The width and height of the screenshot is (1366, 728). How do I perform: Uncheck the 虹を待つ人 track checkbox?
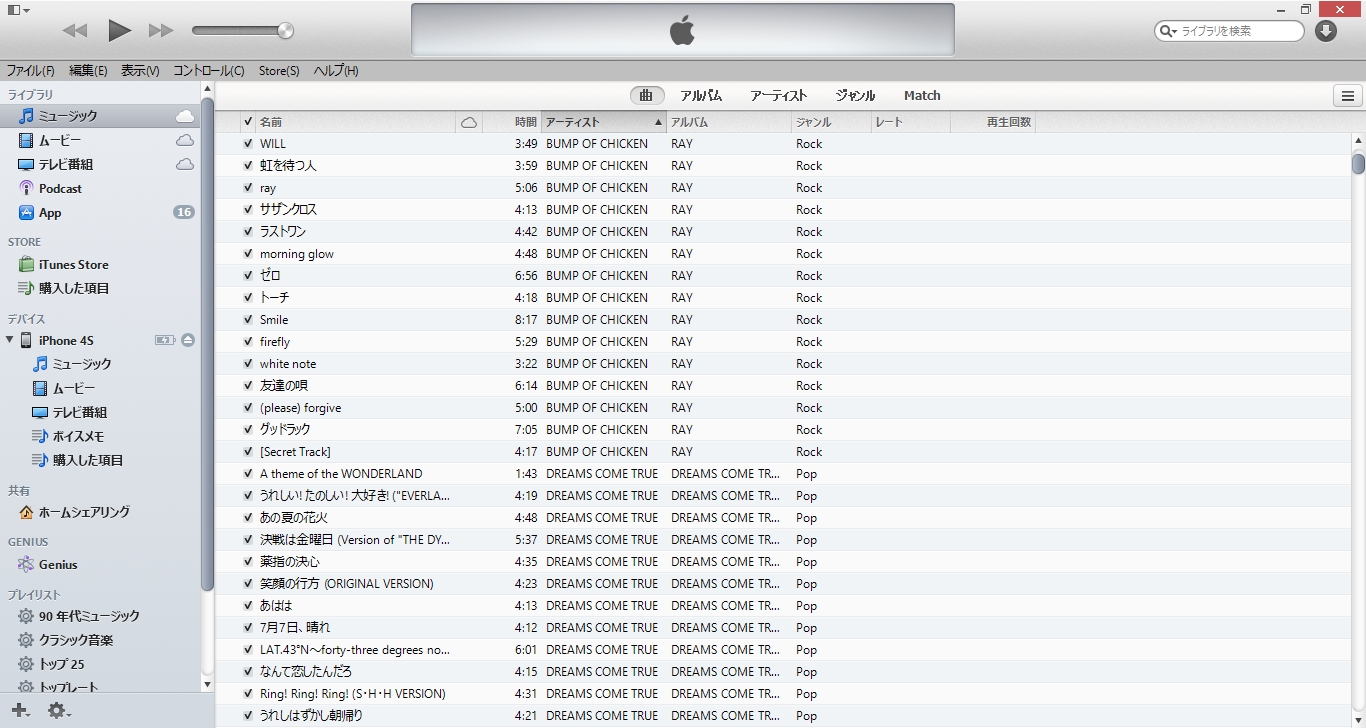tap(248, 166)
